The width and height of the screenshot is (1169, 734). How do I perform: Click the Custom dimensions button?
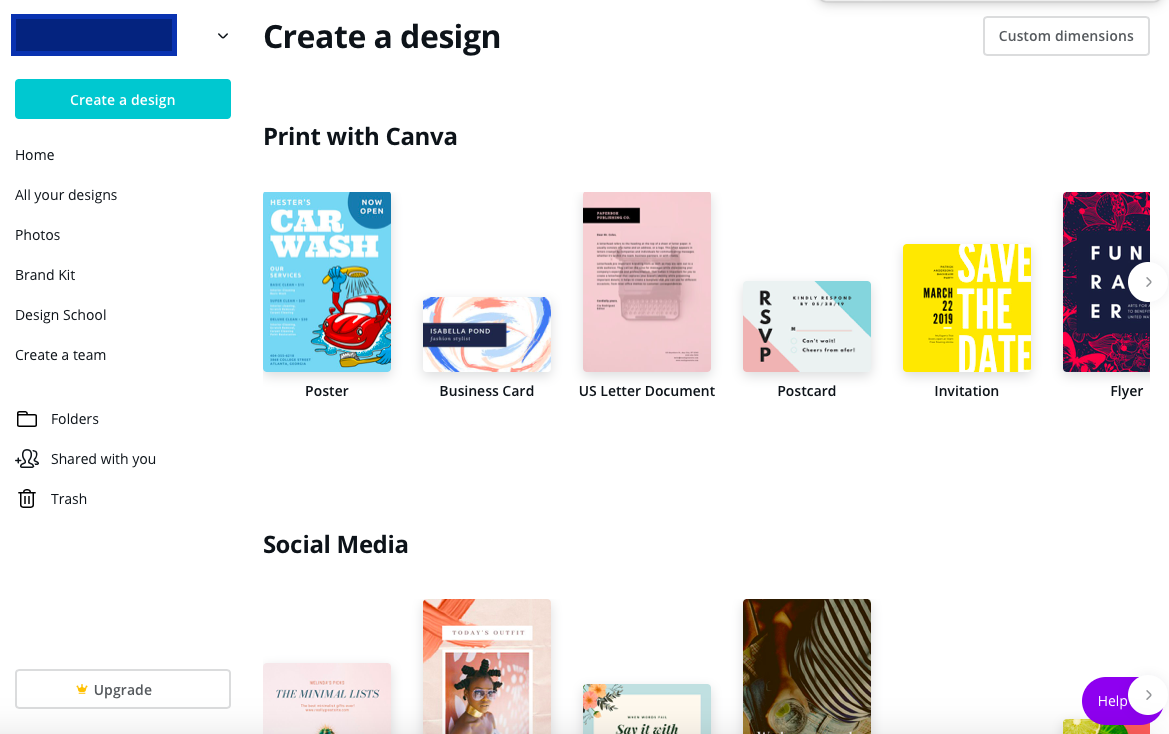1066,36
